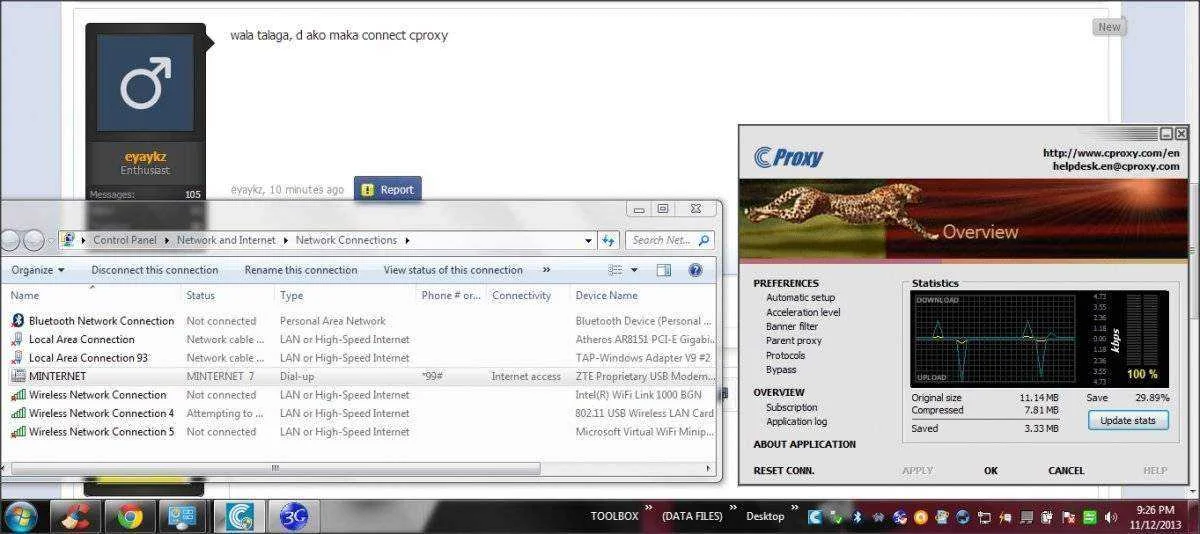This screenshot has height=534, width=1200.
Task: Open Subscription under OVERVIEW
Action: 791,407
